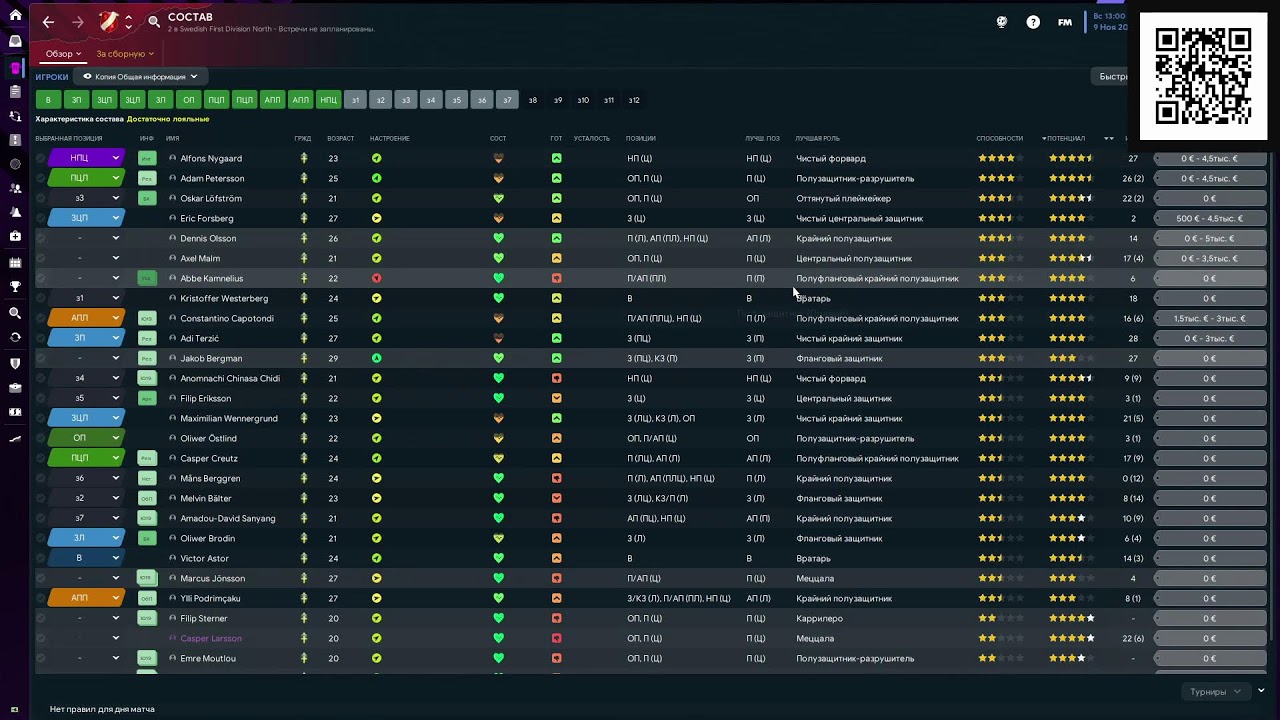Open the Home sidebar icon
This screenshot has width=1280, height=720.
pos(15,16)
